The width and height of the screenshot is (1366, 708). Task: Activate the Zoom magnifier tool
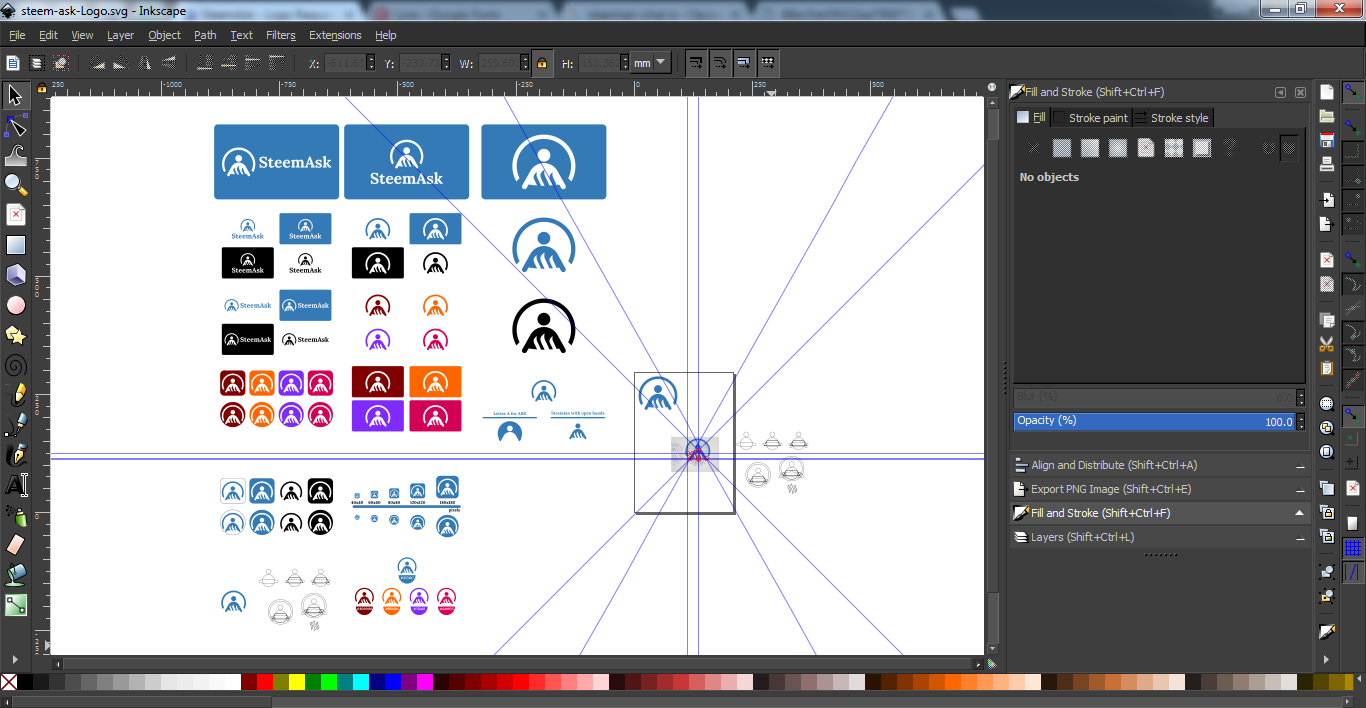point(15,184)
